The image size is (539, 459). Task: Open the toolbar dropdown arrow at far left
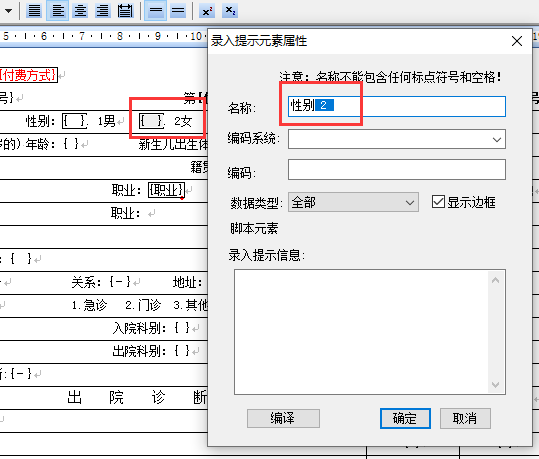coord(9,11)
